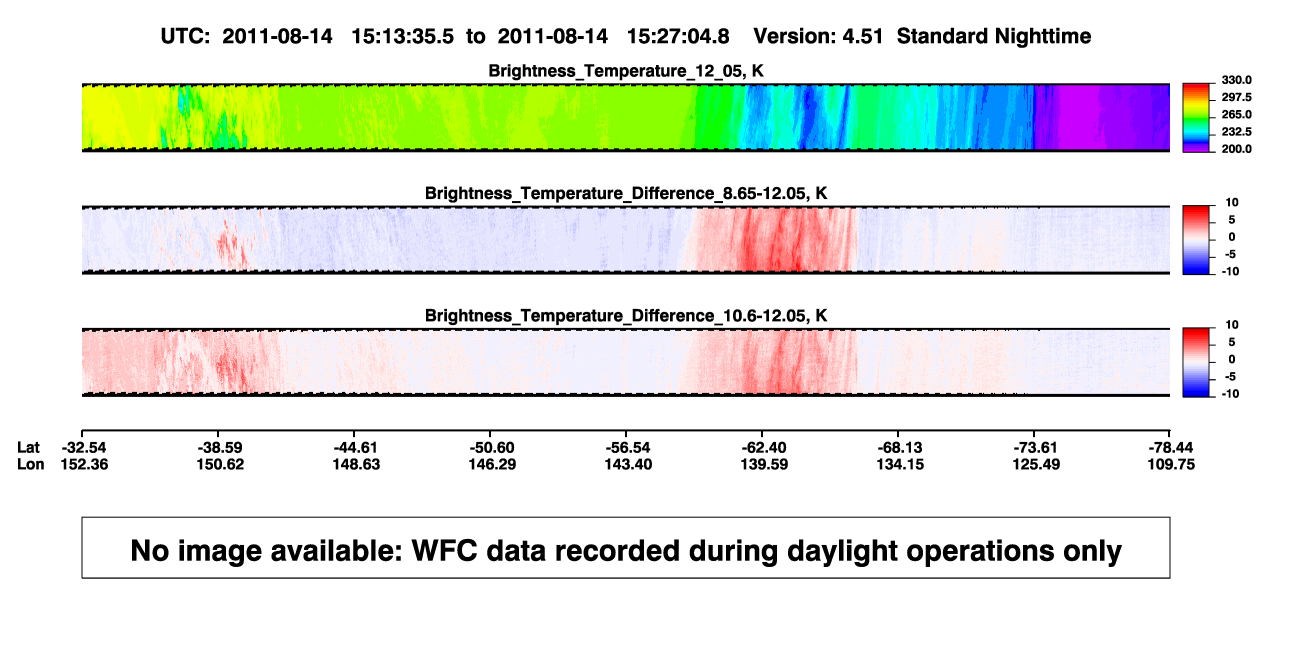The height and width of the screenshot is (667, 1300).
Task: Click latitude value -73.61
Action: 1035,447
